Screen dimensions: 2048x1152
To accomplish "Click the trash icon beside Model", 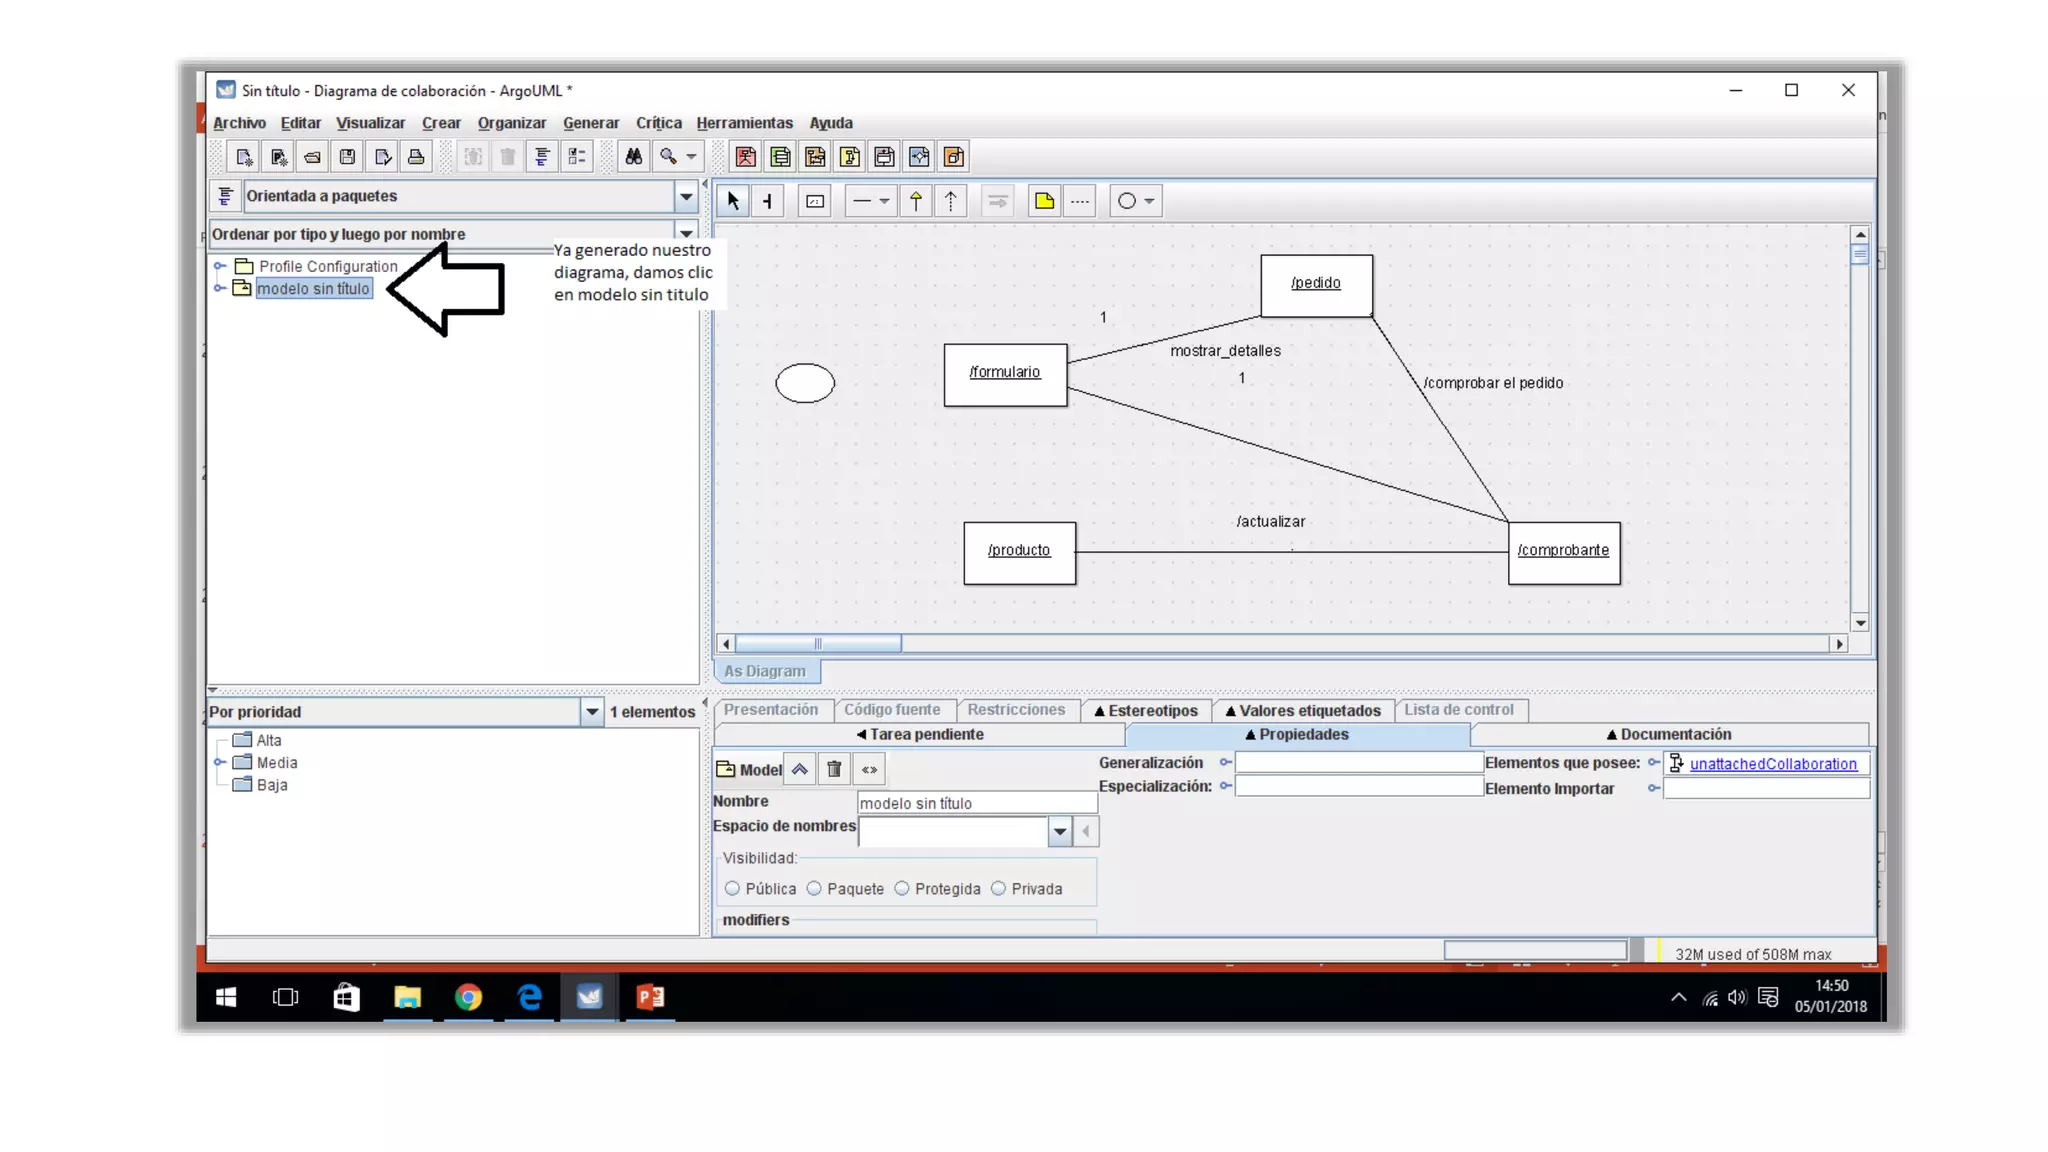I will coord(834,769).
